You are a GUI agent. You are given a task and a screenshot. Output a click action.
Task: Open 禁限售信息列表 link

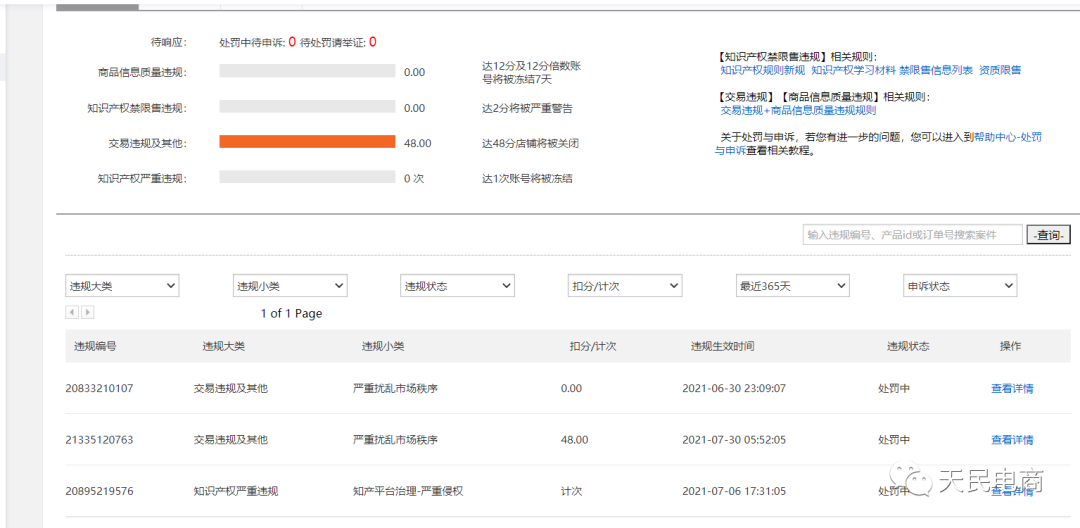[x=935, y=70]
